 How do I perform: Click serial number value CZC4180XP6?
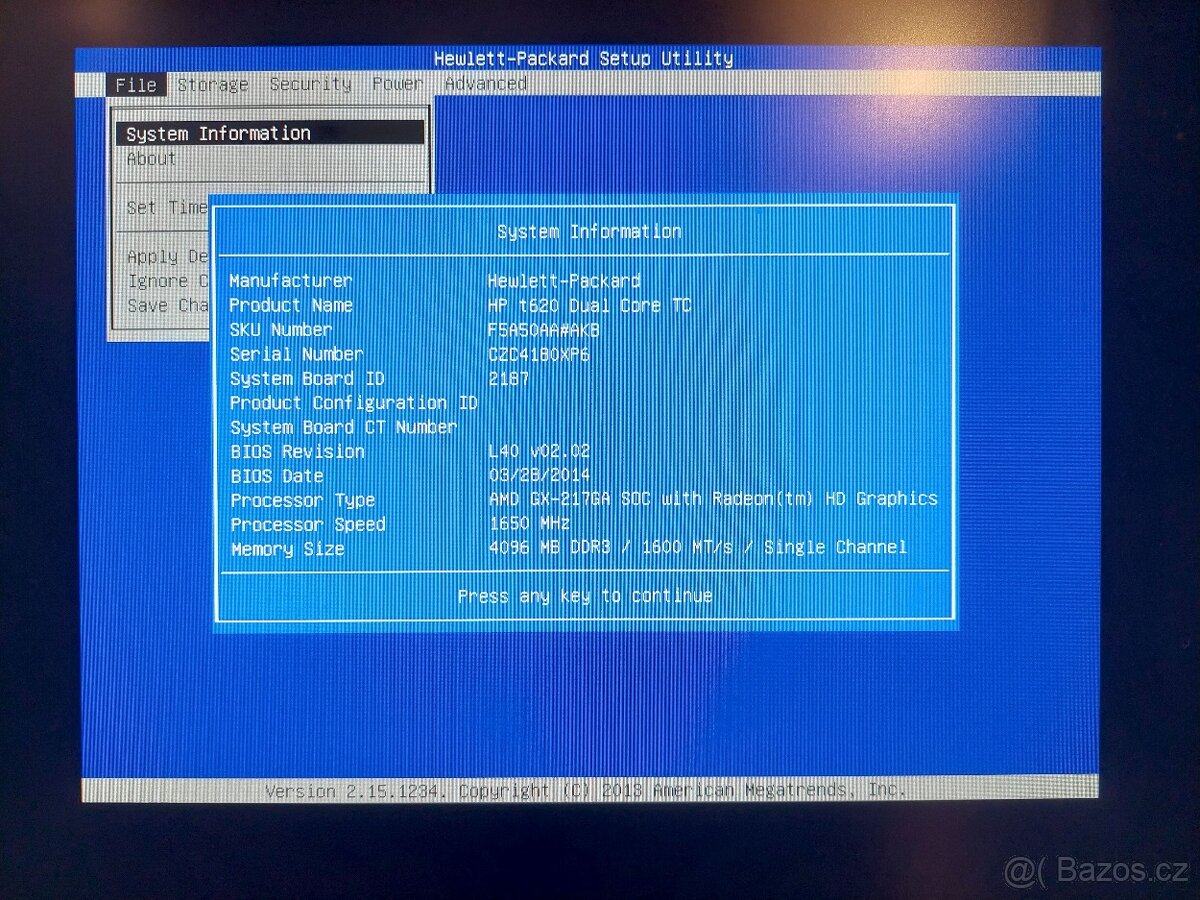tap(538, 354)
